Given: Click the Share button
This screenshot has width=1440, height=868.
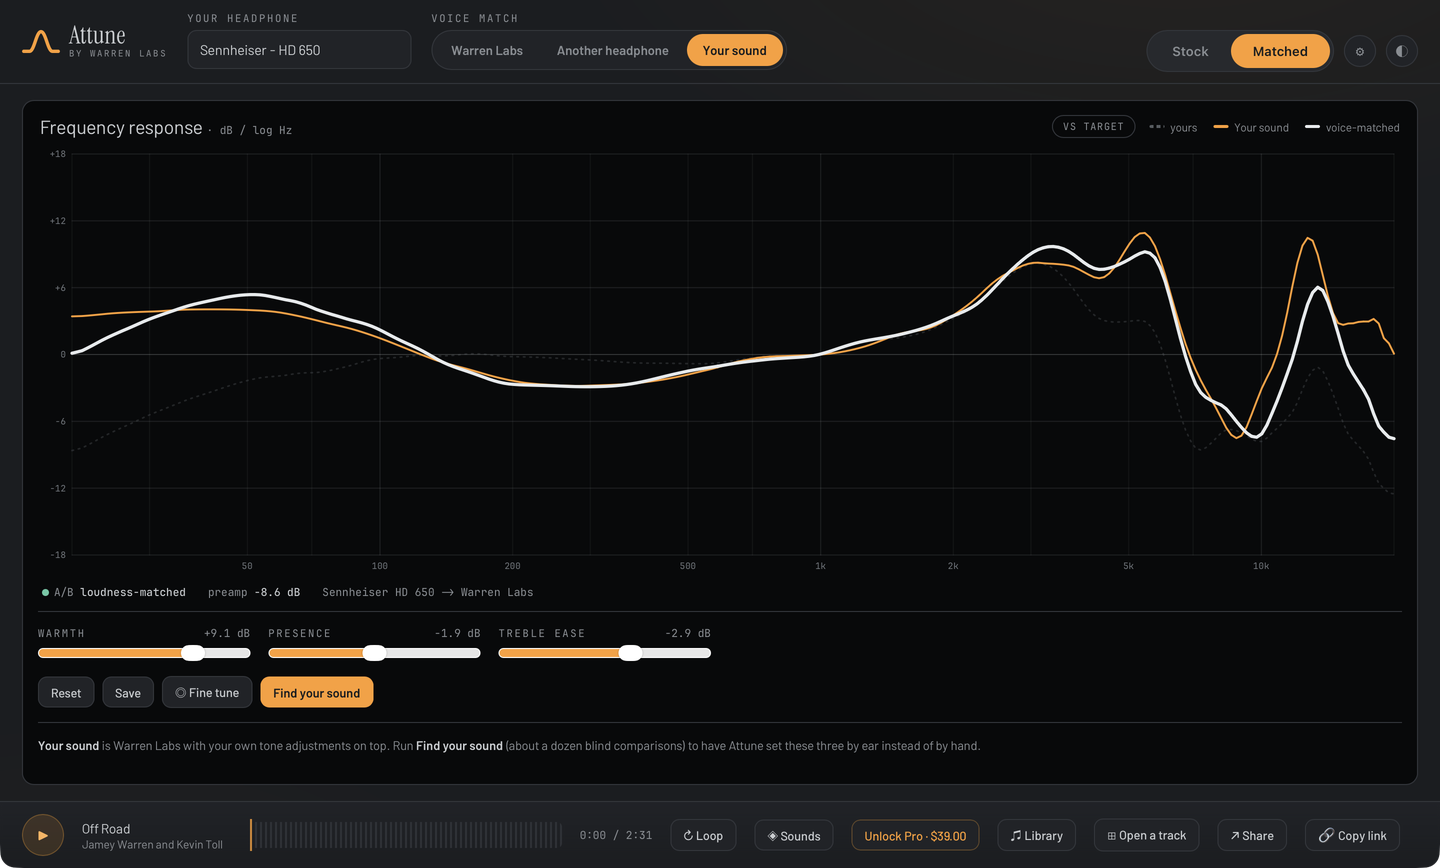Looking at the screenshot, I should [x=1252, y=835].
